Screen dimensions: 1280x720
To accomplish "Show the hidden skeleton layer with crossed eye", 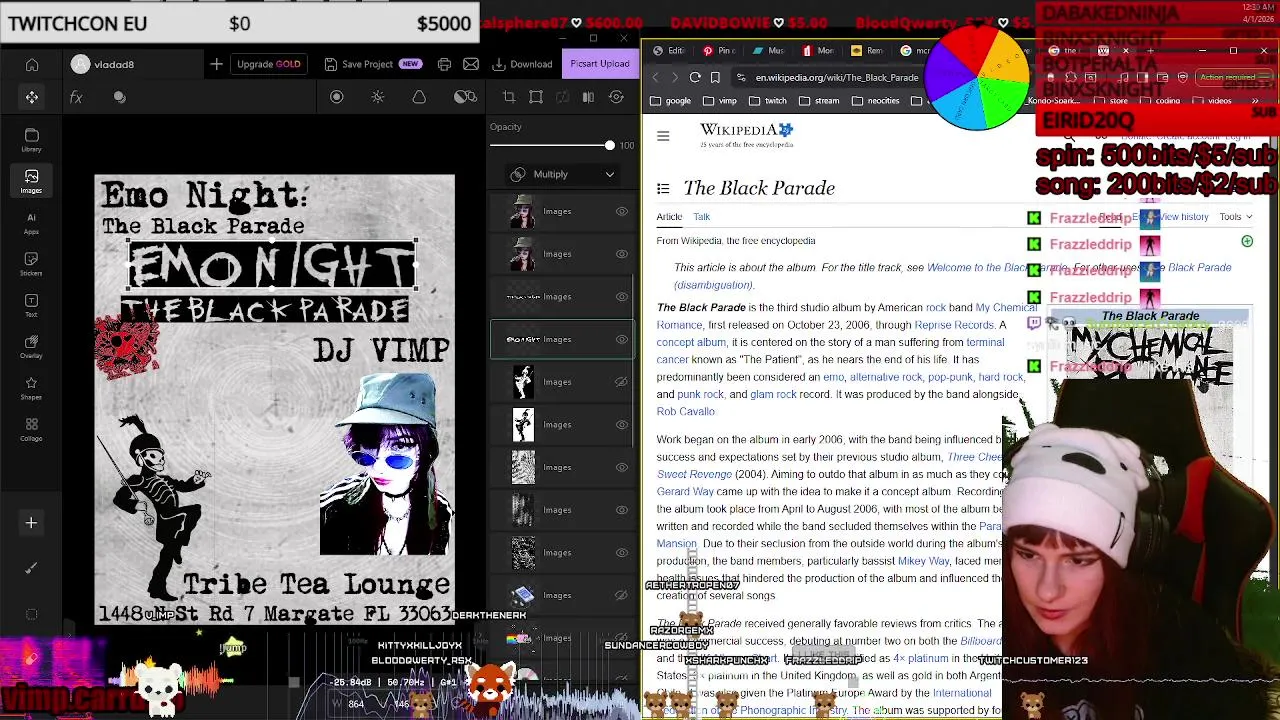I will [622, 382].
